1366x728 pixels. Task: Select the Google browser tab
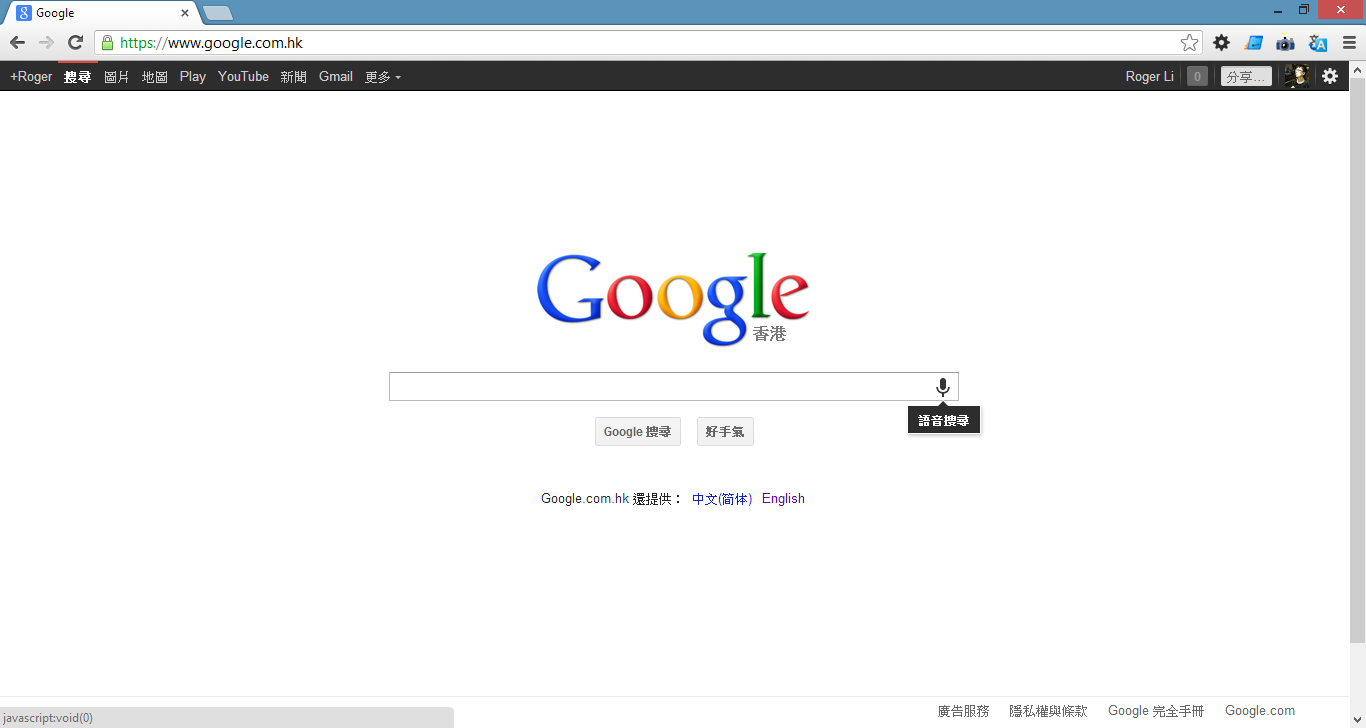tap(100, 13)
